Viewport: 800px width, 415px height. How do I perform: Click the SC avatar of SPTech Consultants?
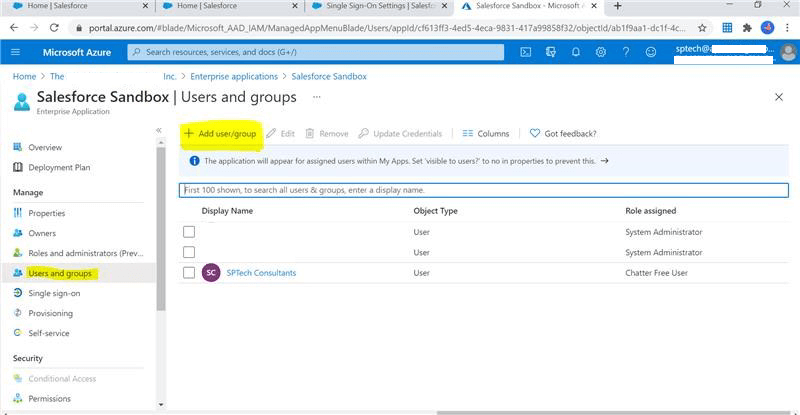click(x=211, y=273)
